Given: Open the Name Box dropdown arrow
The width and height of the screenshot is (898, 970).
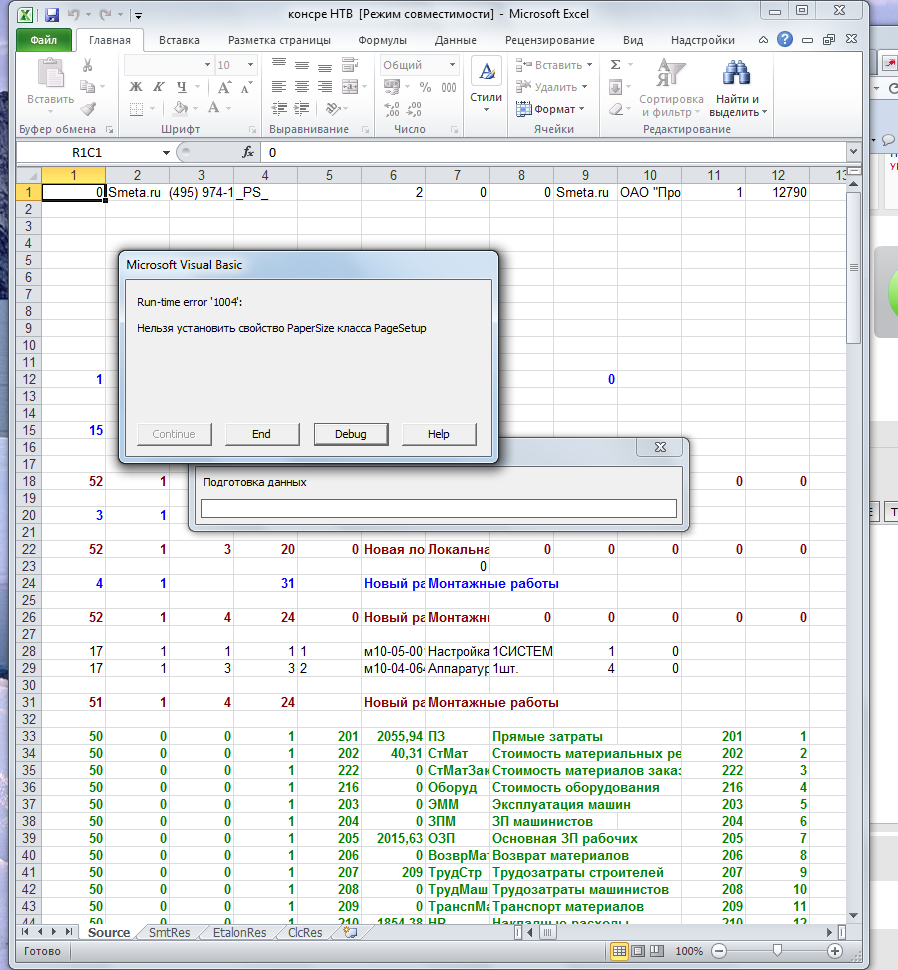Looking at the screenshot, I should [167, 153].
